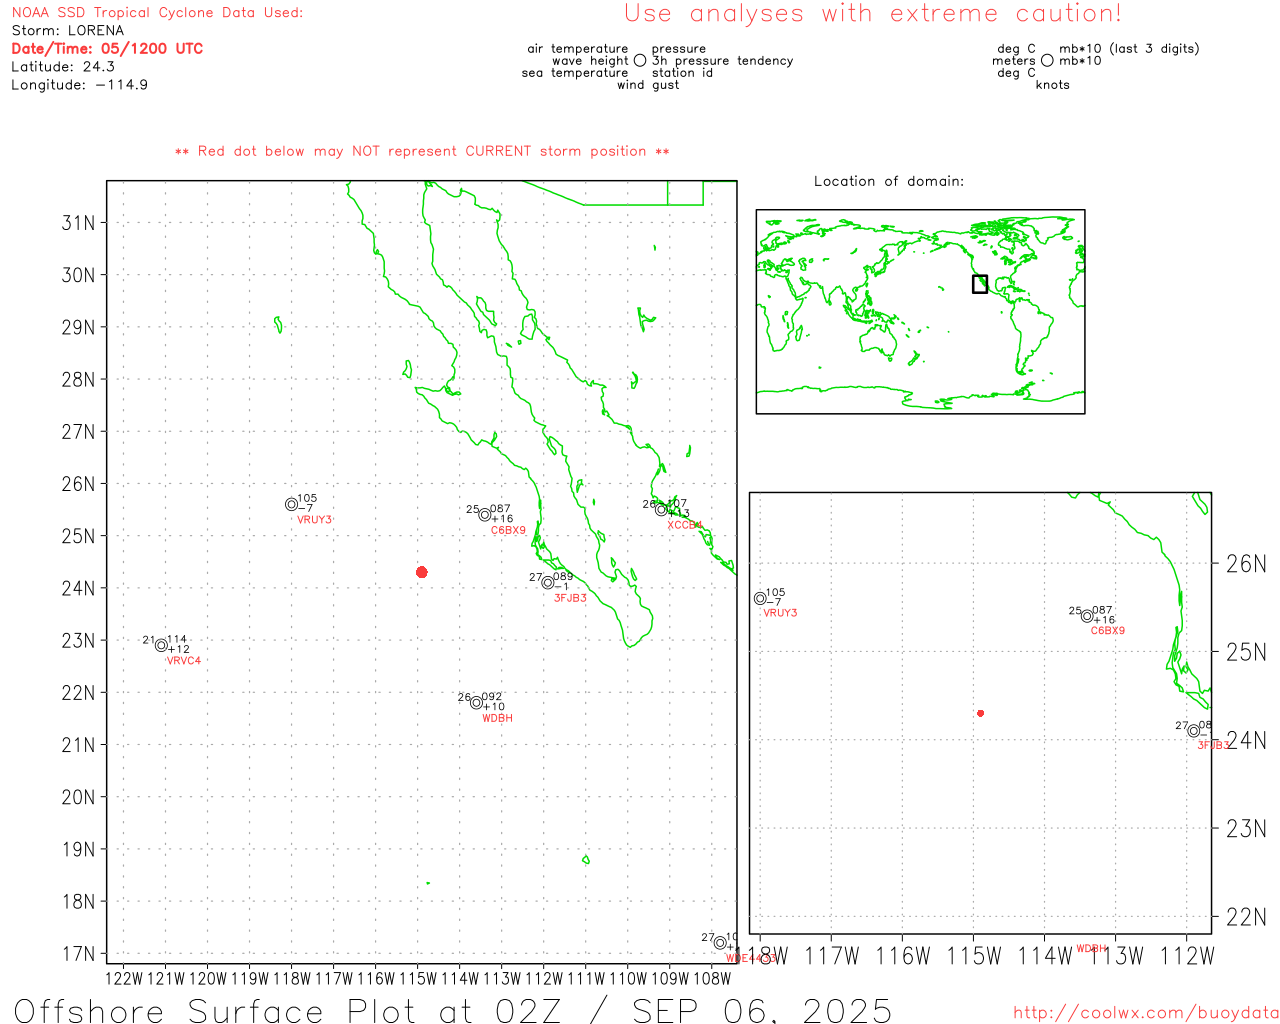Click 'Use analyses with extreme caution!' warning

click(x=873, y=13)
